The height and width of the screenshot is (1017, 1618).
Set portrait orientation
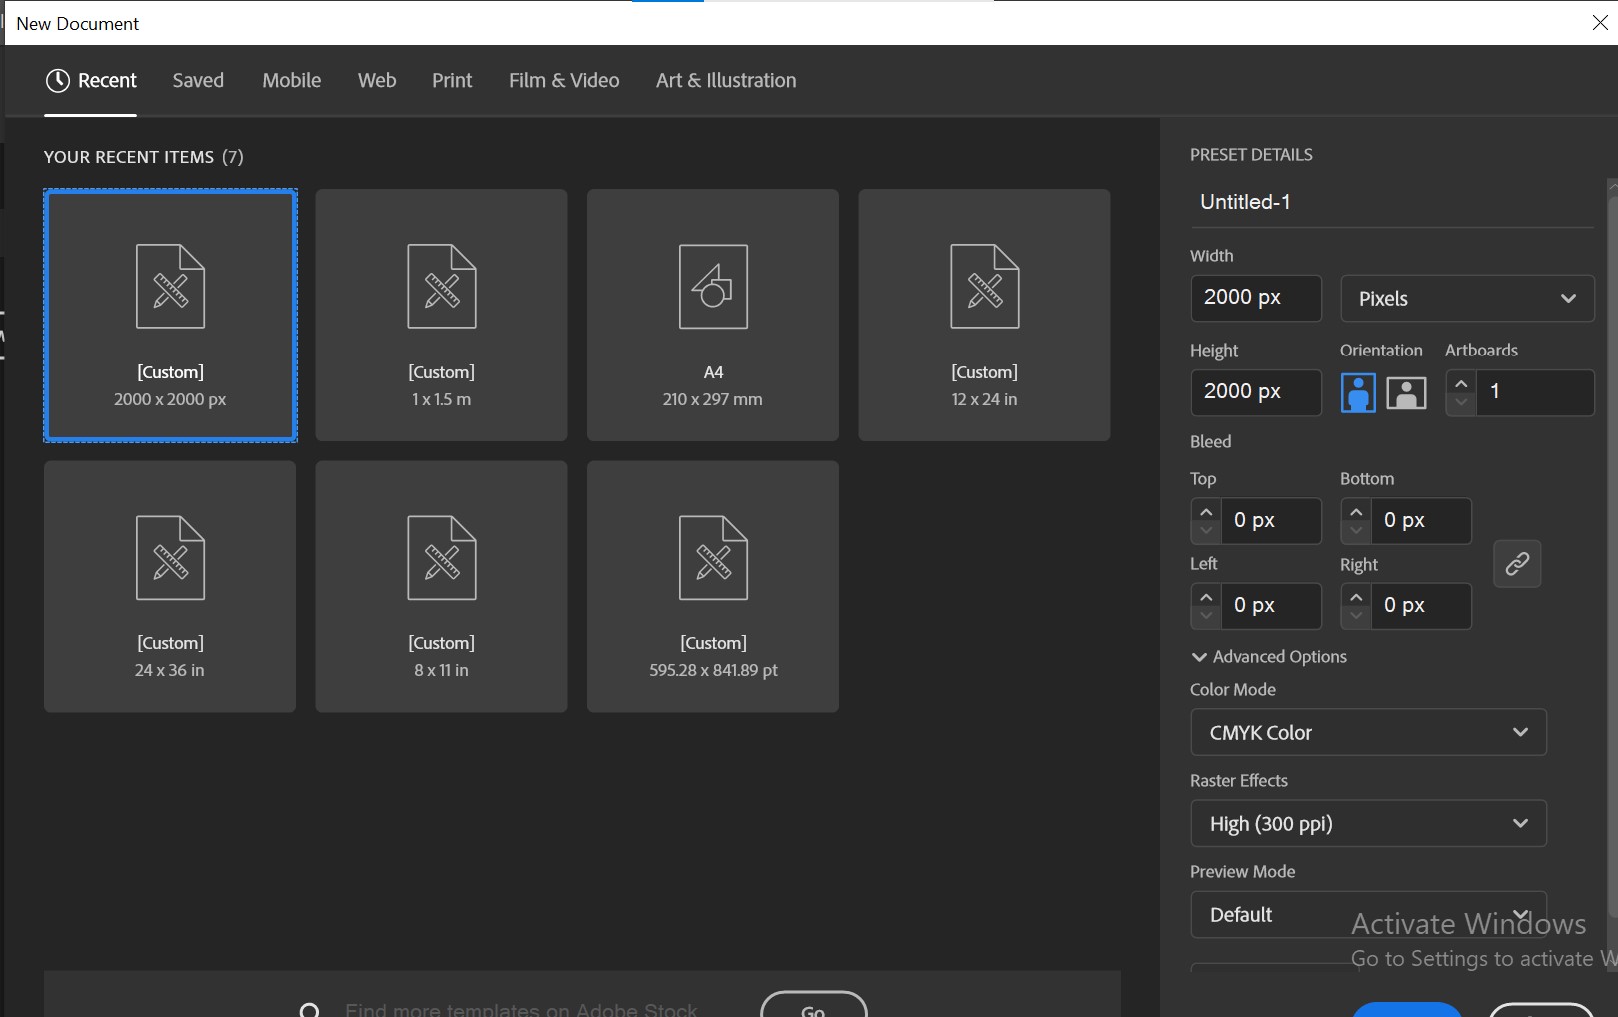click(x=1358, y=392)
